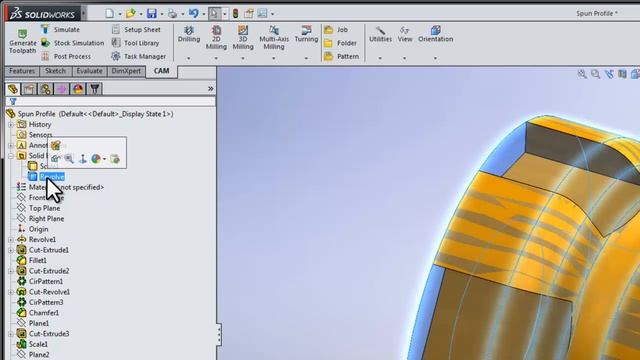Open Stock Simulation
The image size is (640, 360).
(x=73, y=43)
